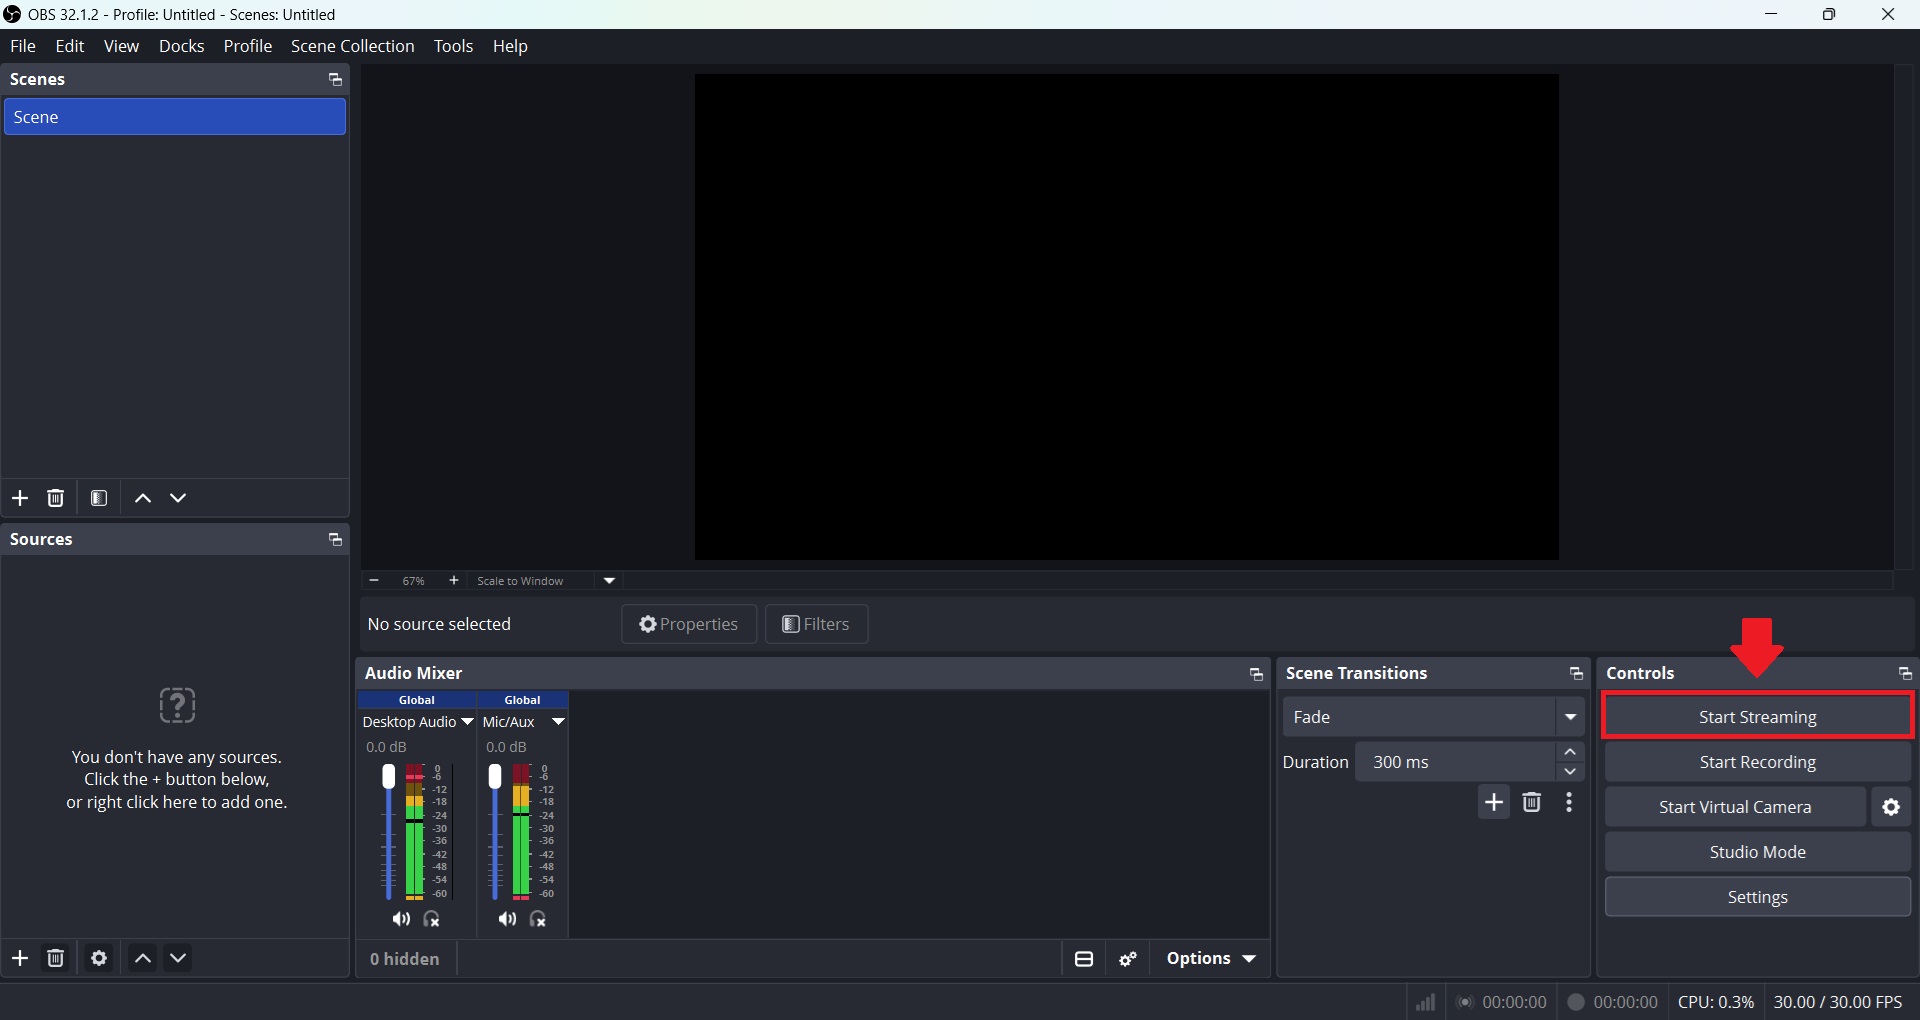Open scene filters icon in Scenes toolbar
The height and width of the screenshot is (1020, 1920).
click(x=99, y=498)
